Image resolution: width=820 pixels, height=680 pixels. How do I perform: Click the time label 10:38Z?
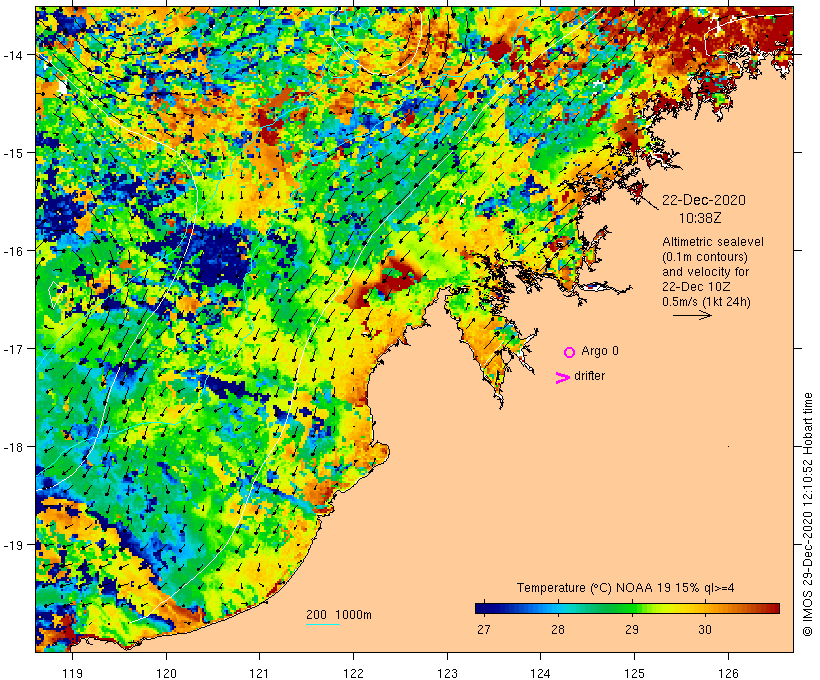tap(700, 218)
